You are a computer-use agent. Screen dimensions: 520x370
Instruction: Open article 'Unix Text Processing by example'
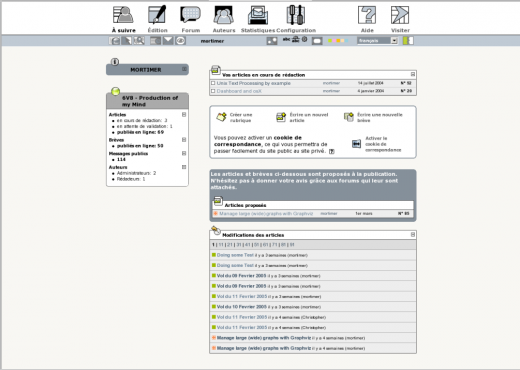pyautogui.click(x=254, y=83)
